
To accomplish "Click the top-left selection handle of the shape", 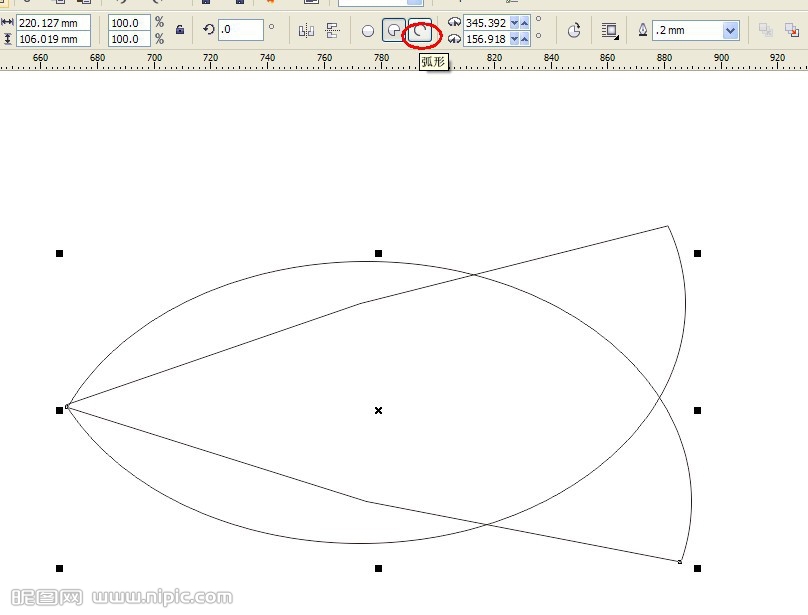I will tap(59, 253).
